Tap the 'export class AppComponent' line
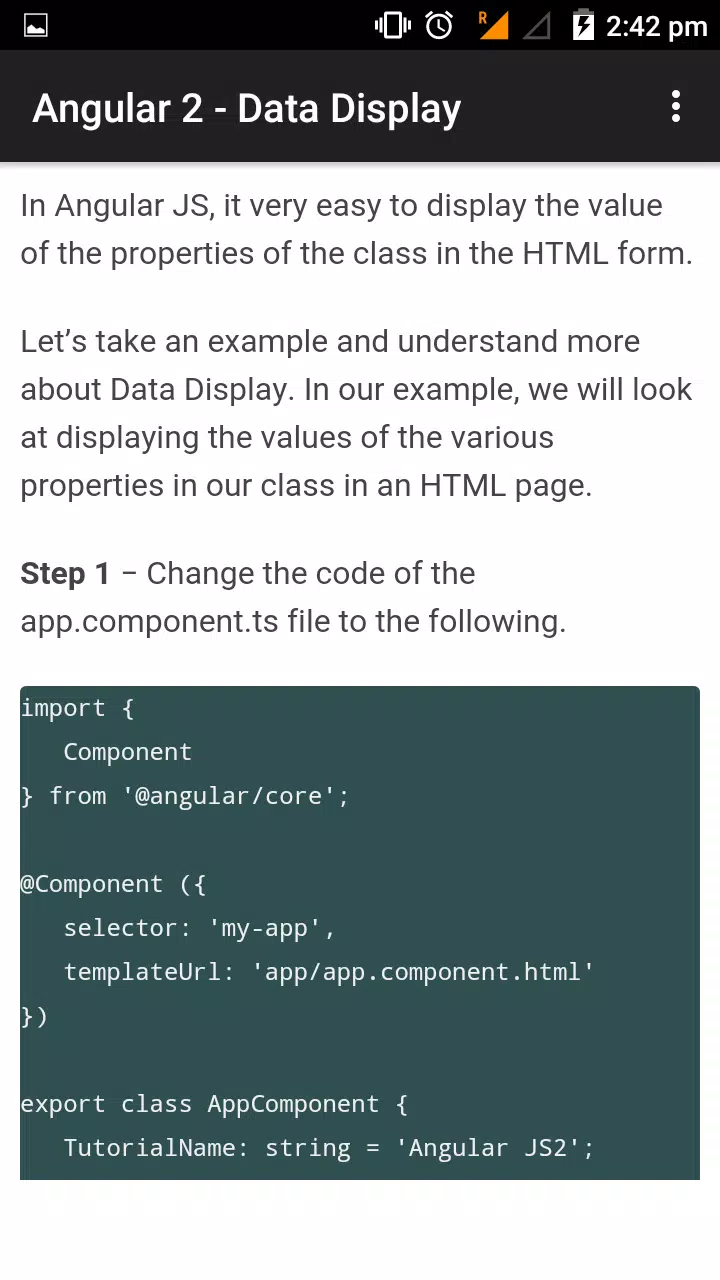The height and width of the screenshot is (1280, 720). click(x=214, y=1104)
